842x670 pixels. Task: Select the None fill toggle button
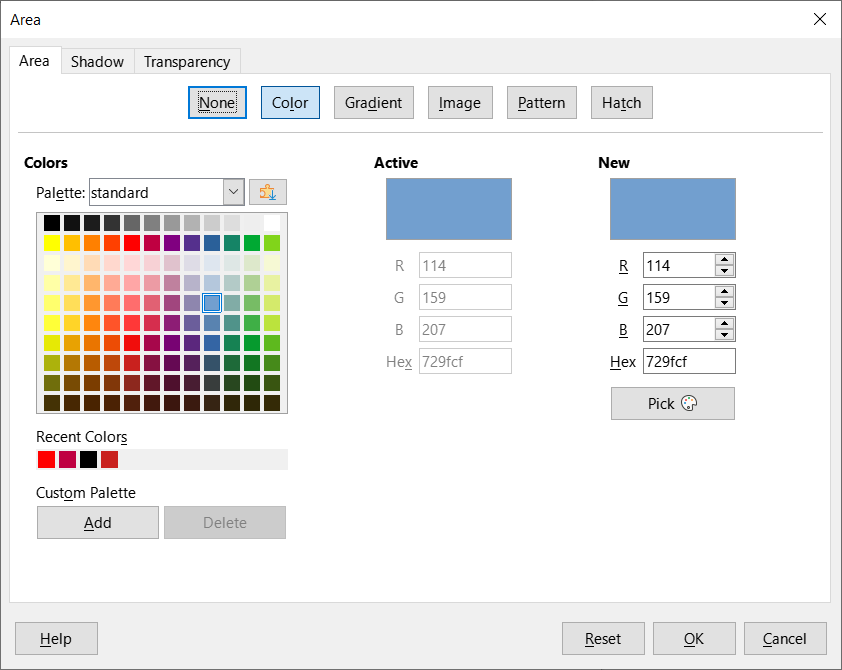coord(217,103)
